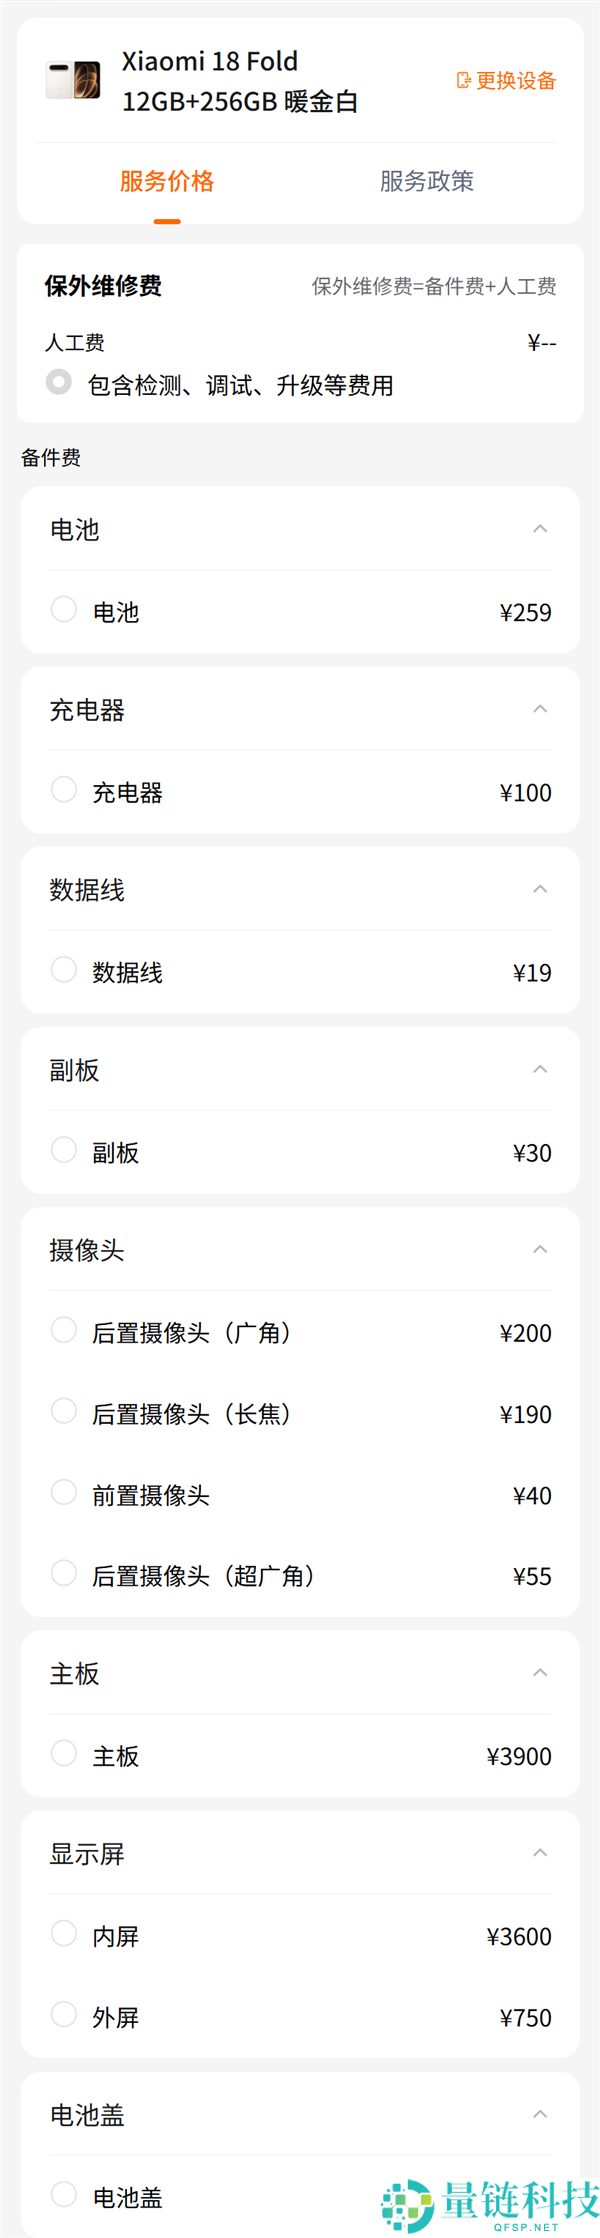Choose the 内屏 ¥3600 radio option

pyautogui.click(x=64, y=1933)
